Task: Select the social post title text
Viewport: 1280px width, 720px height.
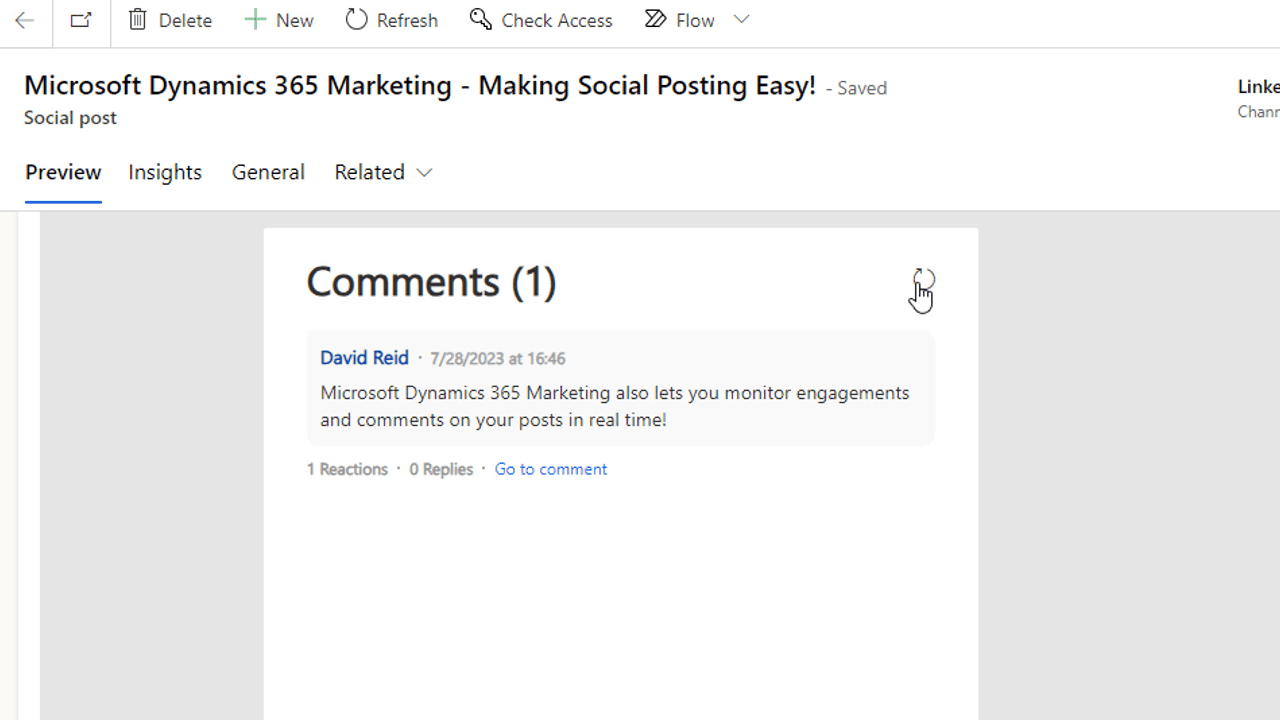Action: point(420,85)
